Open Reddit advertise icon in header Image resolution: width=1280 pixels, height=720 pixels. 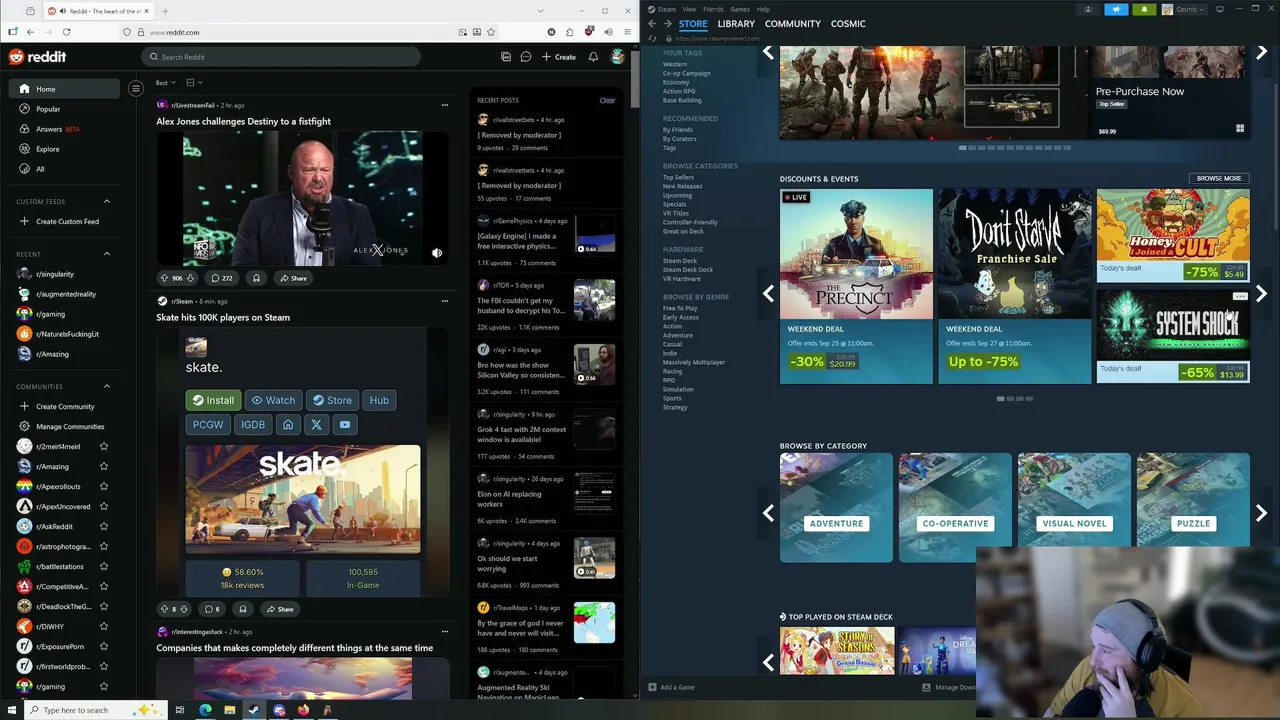[506, 57]
